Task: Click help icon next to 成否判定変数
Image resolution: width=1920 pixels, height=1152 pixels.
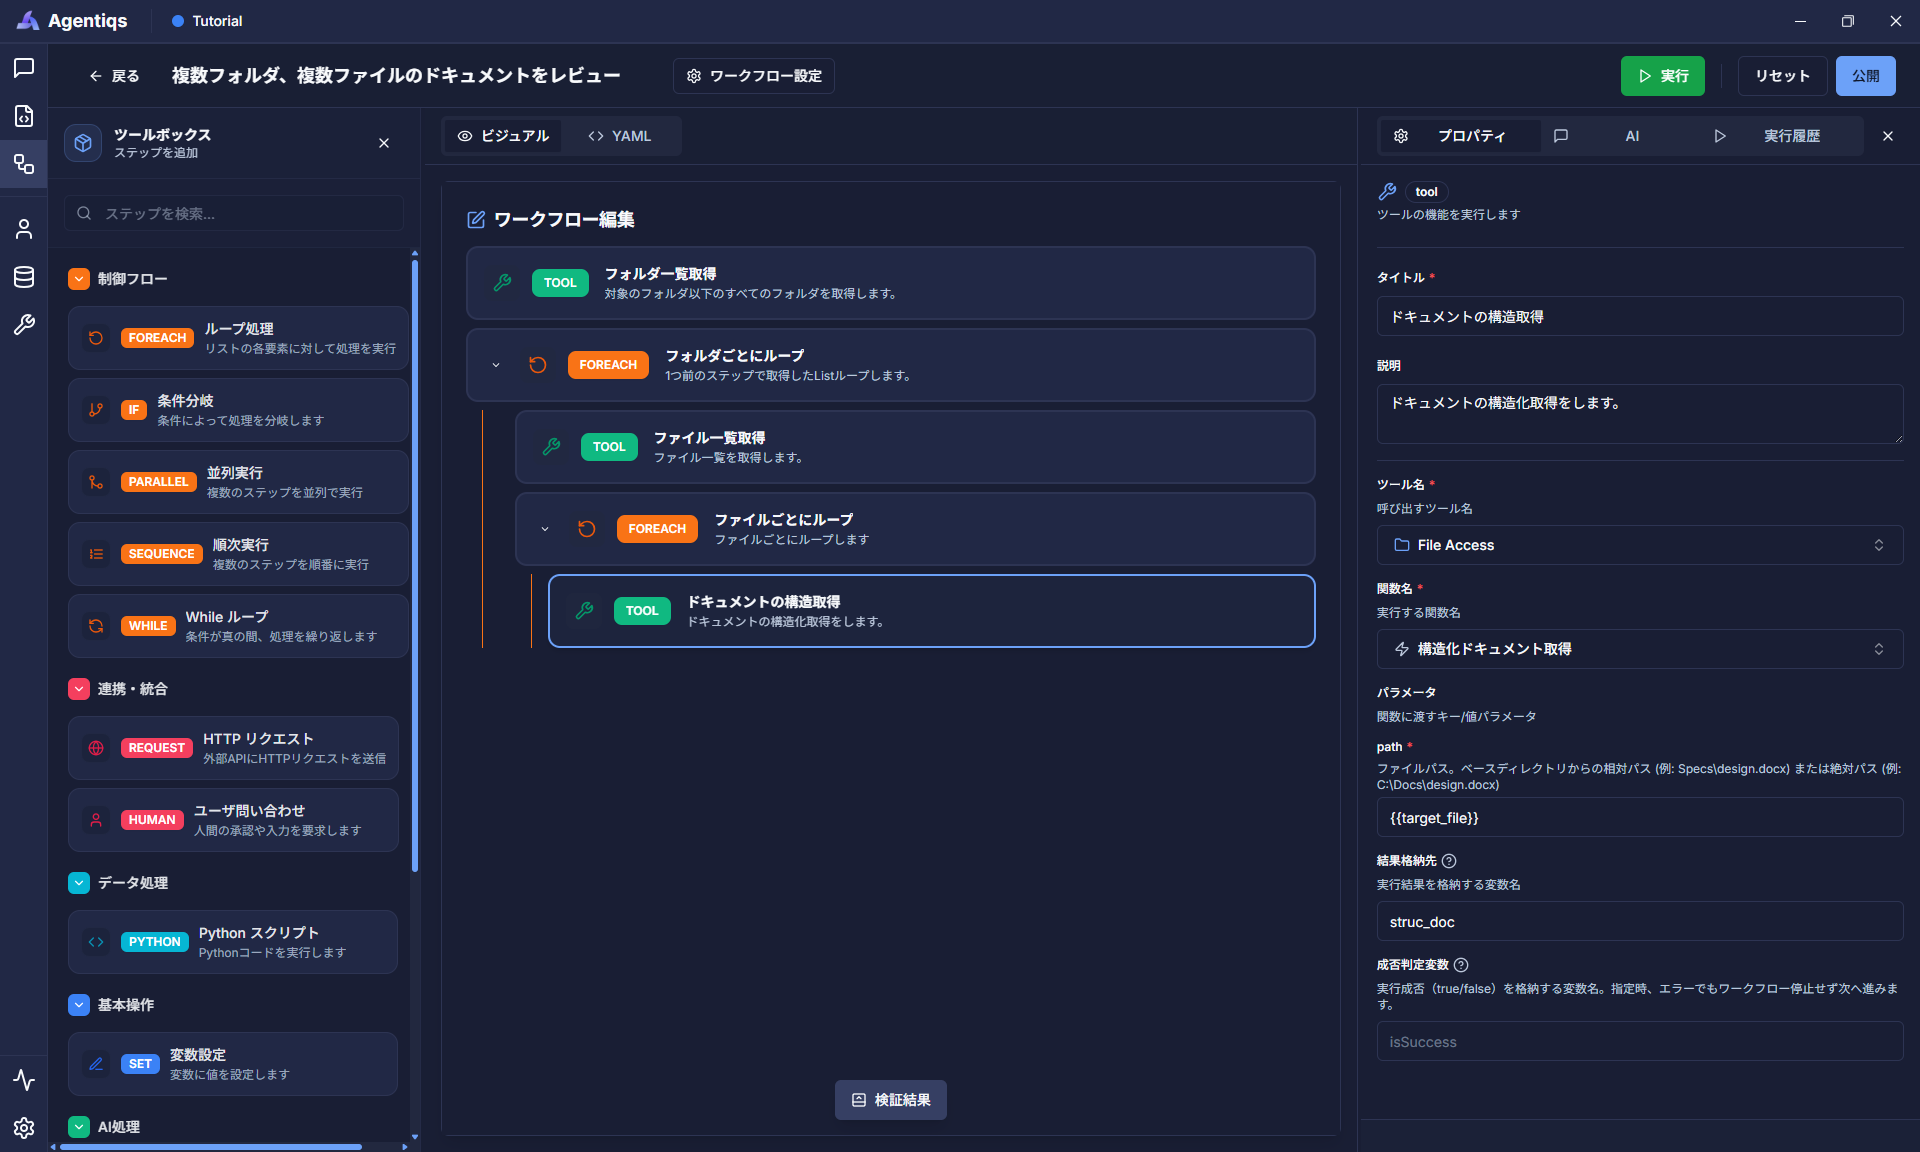Action: click(x=1461, y=965)
